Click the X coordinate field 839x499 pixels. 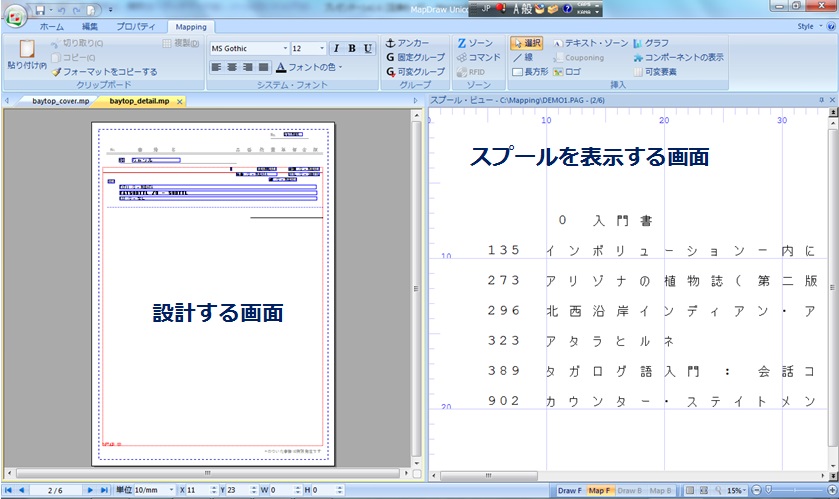pyautogui.click(x=197, y=490)
